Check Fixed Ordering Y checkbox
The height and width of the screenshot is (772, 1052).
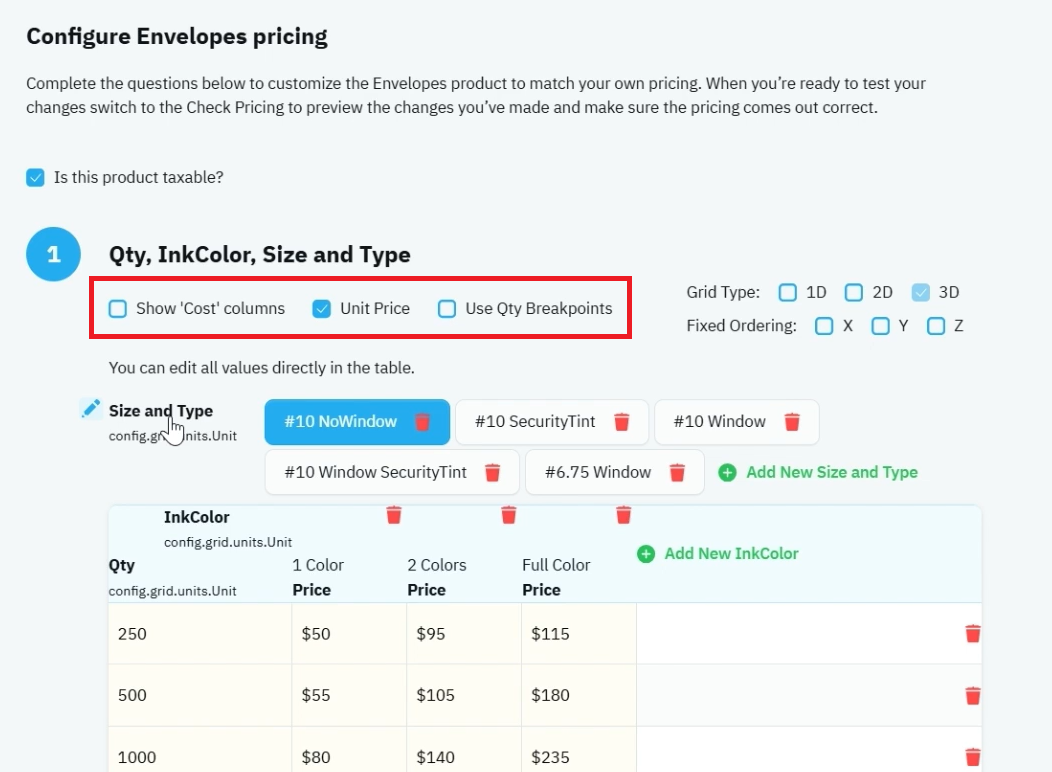880,327
